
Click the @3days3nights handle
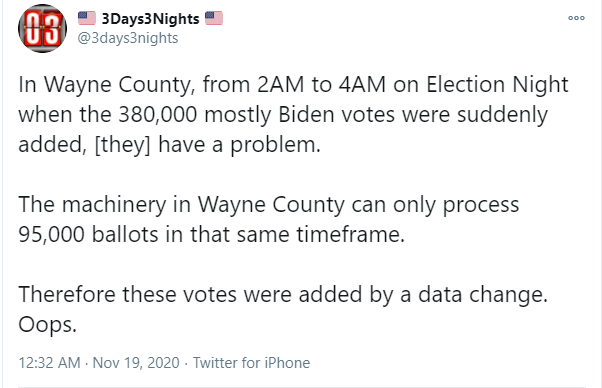click(x=128, y=38)
